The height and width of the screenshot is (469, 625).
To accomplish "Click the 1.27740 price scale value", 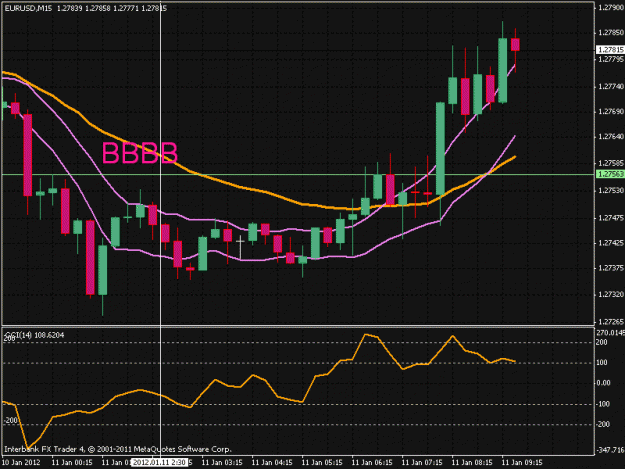I will click(611, 86).
